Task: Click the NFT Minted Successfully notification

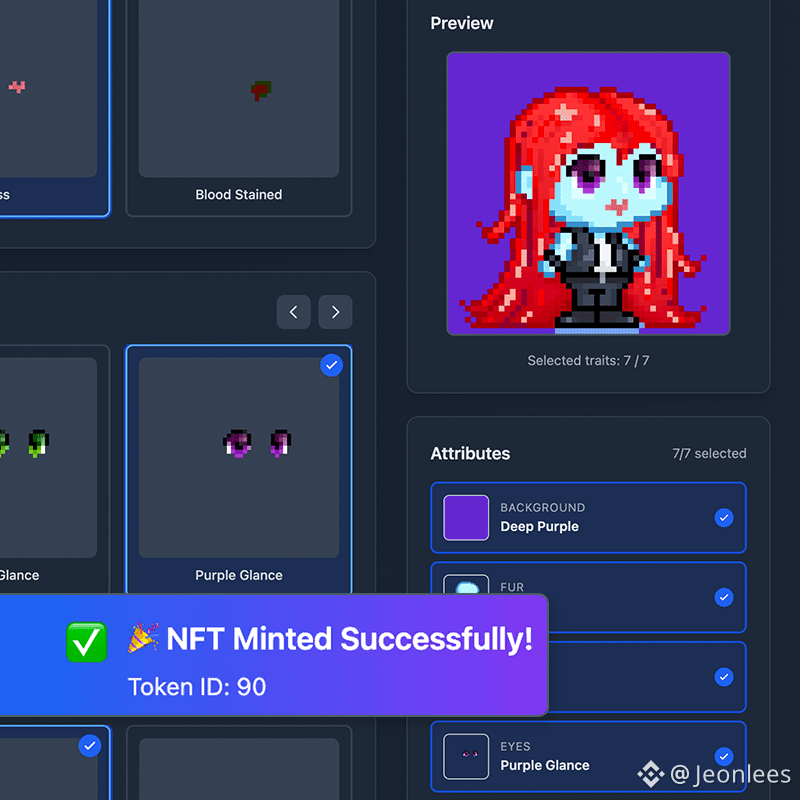Action: (273, 655)
